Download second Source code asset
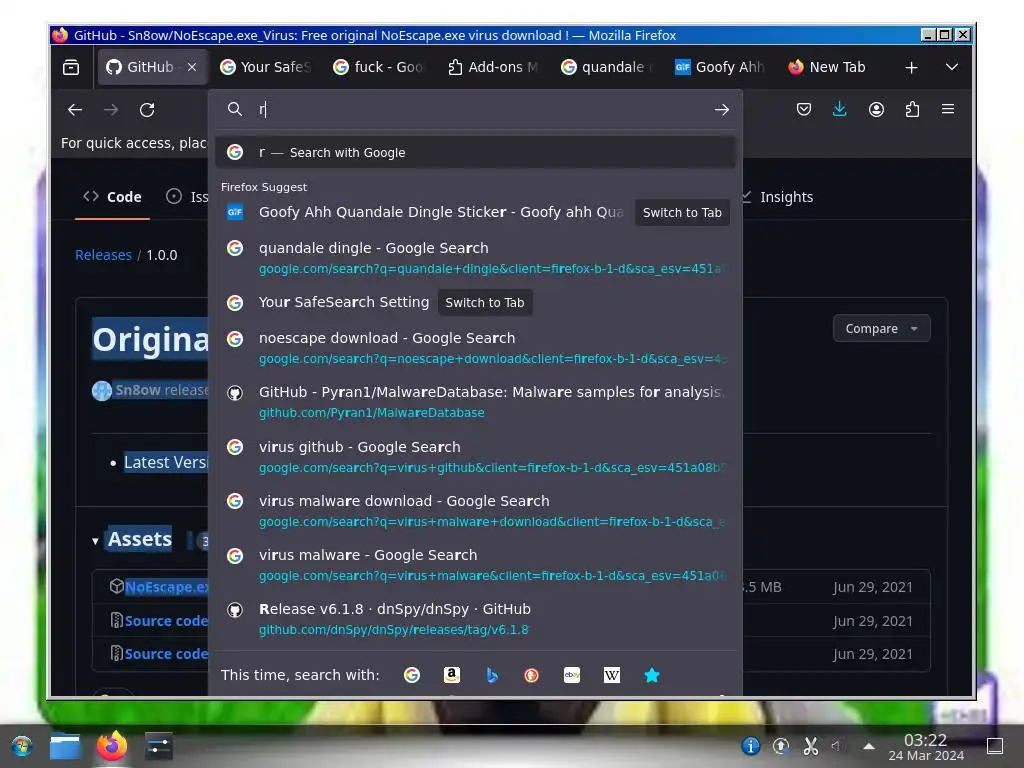The width and height of the screenshot is (1024, 768). click(166, 654)
